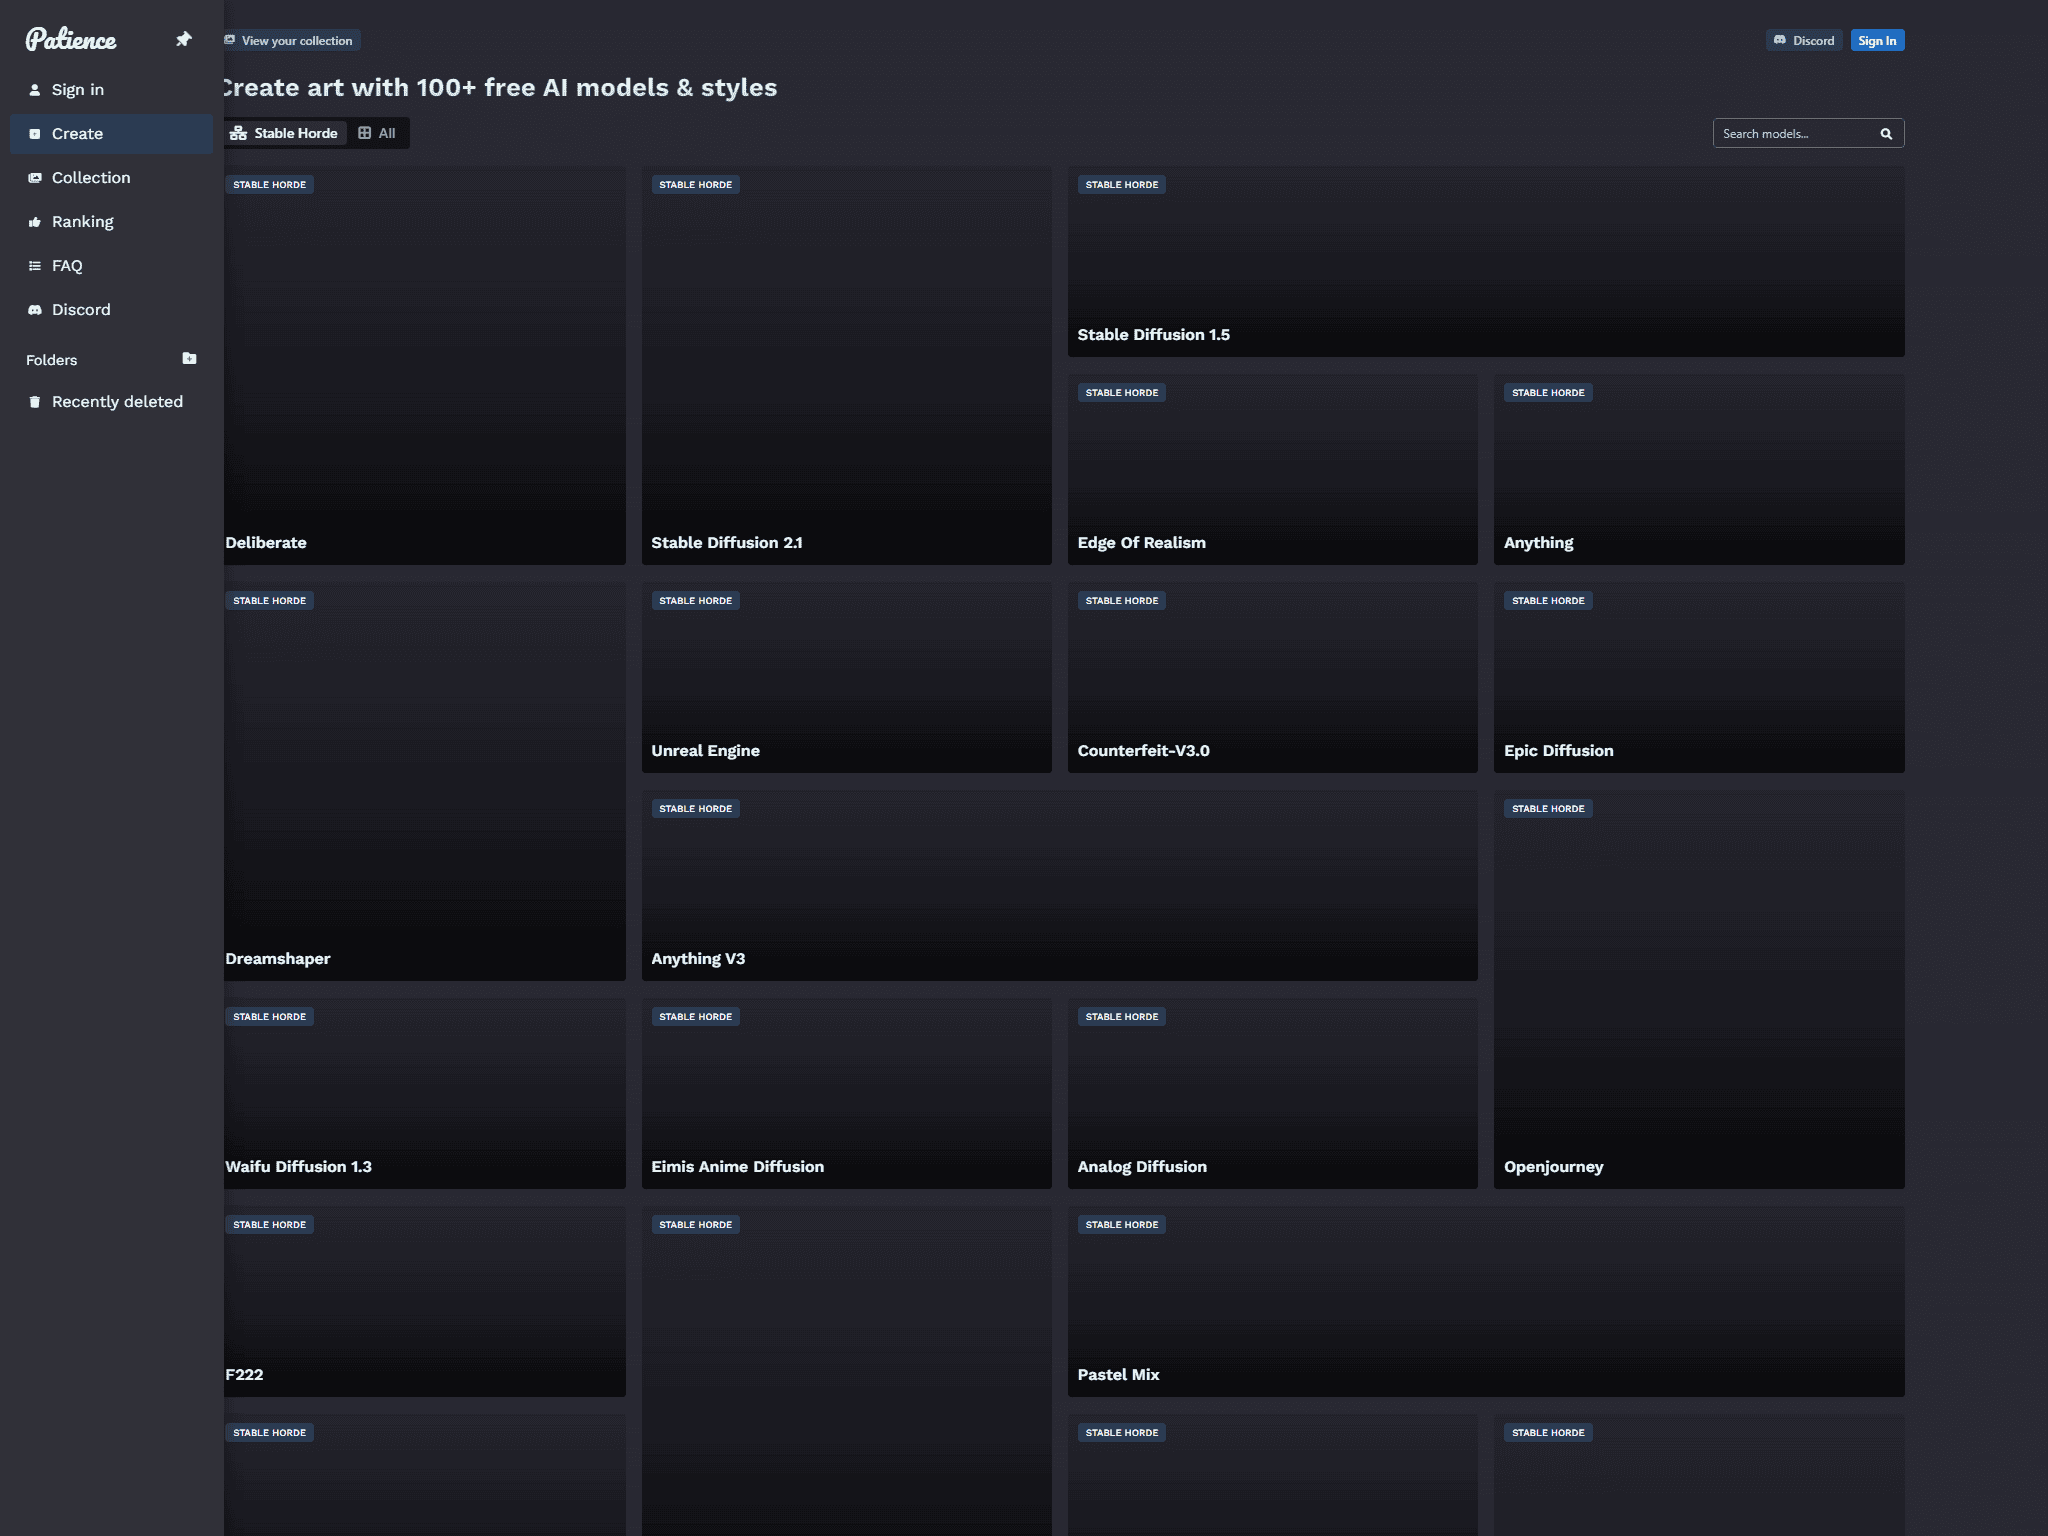The image size is (2048, 1536).
Task: Add a new folder with the folder-plus icon
Action: 189,358
